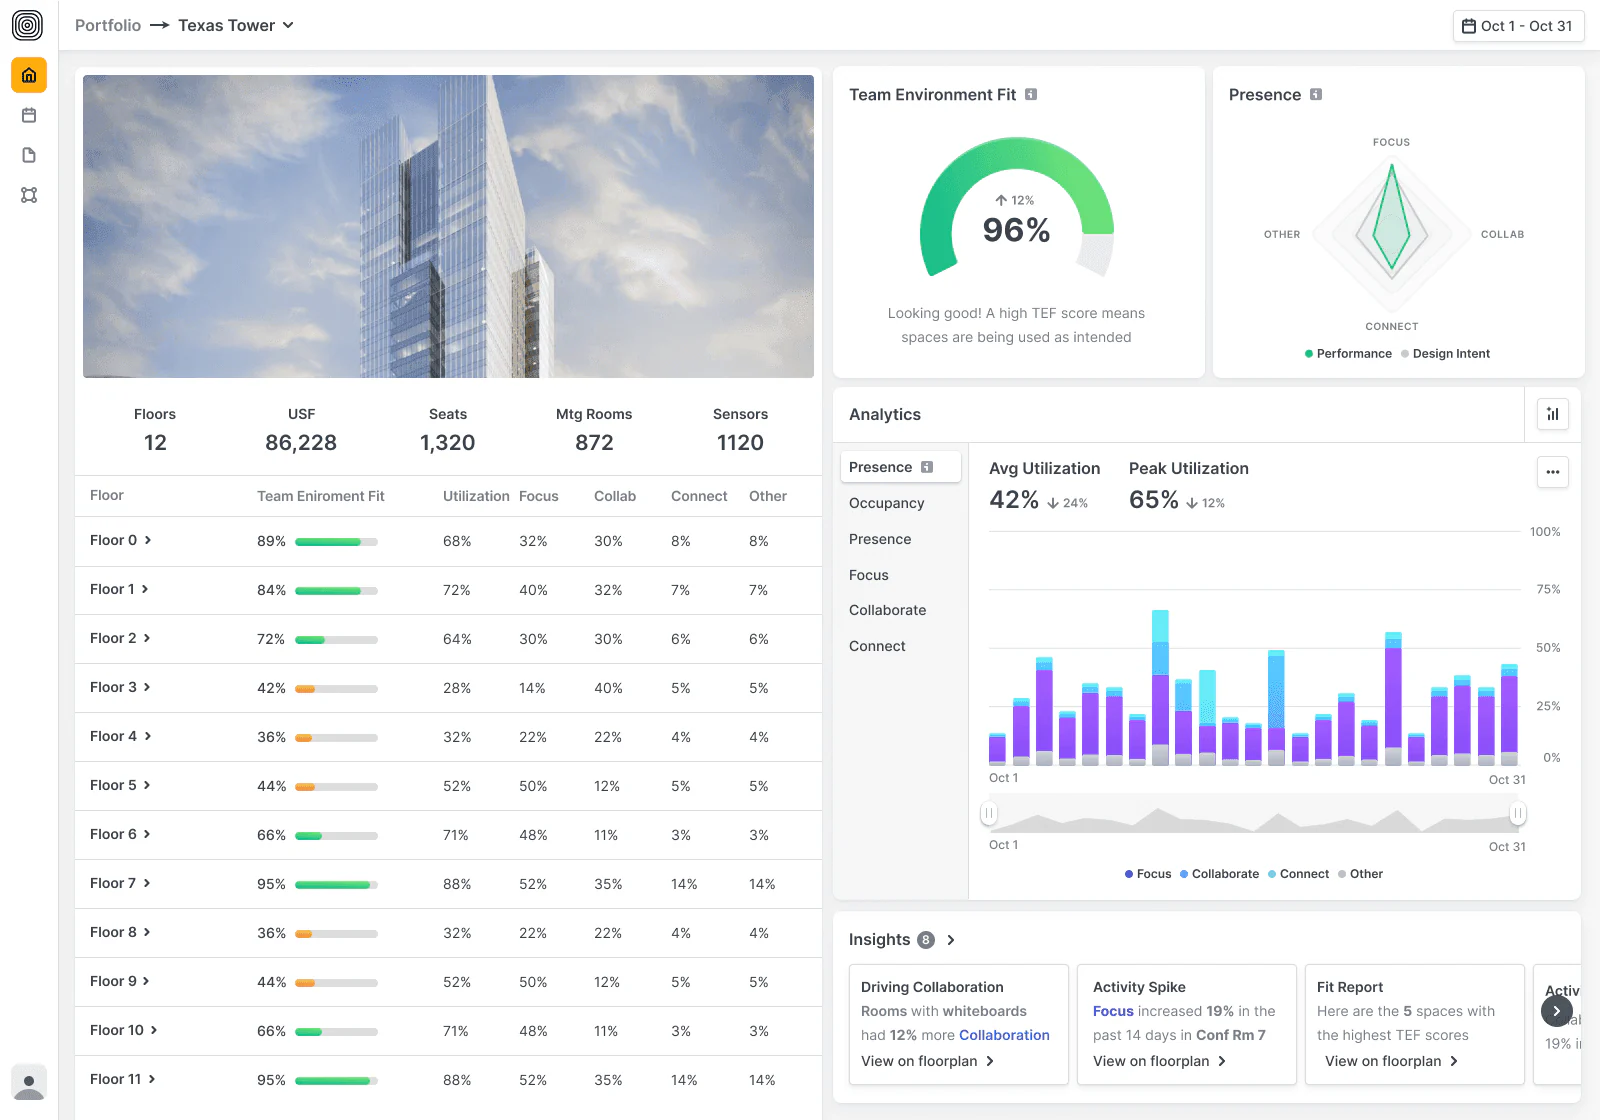The image size is (1600, 1120).
Task: Open the three-dot menu in utilization chart
Action: 1553,472
